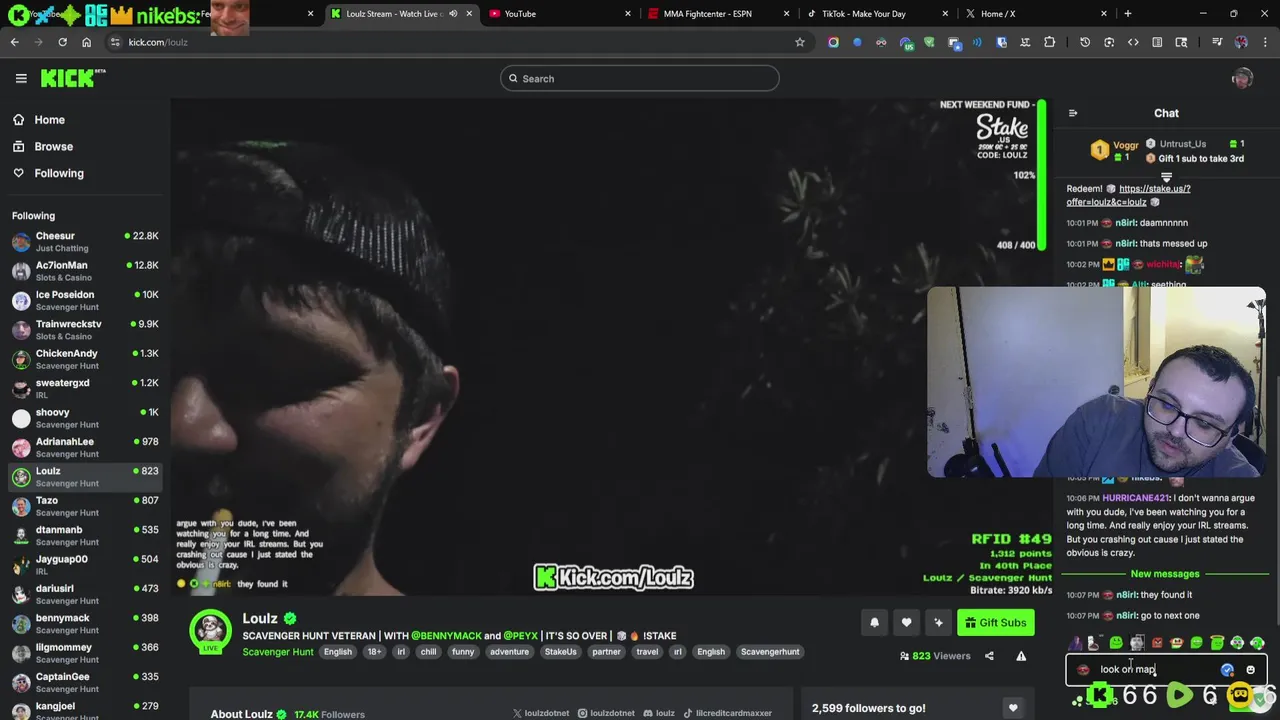View site information icon in the address bar

115,42
